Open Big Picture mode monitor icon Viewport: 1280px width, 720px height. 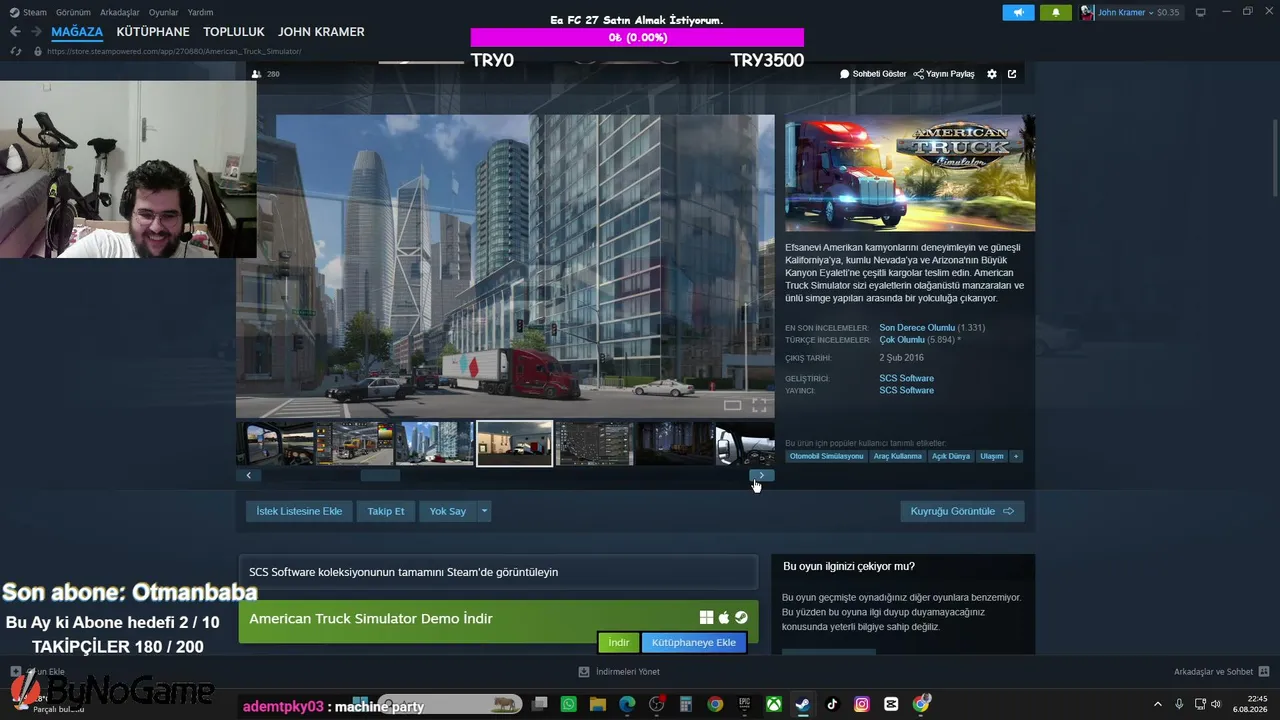pos(1201,12)
